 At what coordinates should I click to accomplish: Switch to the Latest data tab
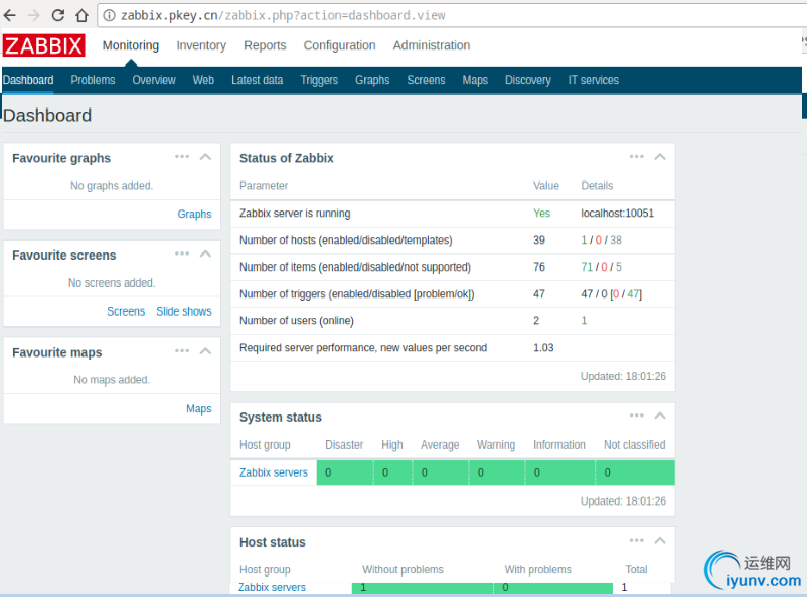(257, 80)
